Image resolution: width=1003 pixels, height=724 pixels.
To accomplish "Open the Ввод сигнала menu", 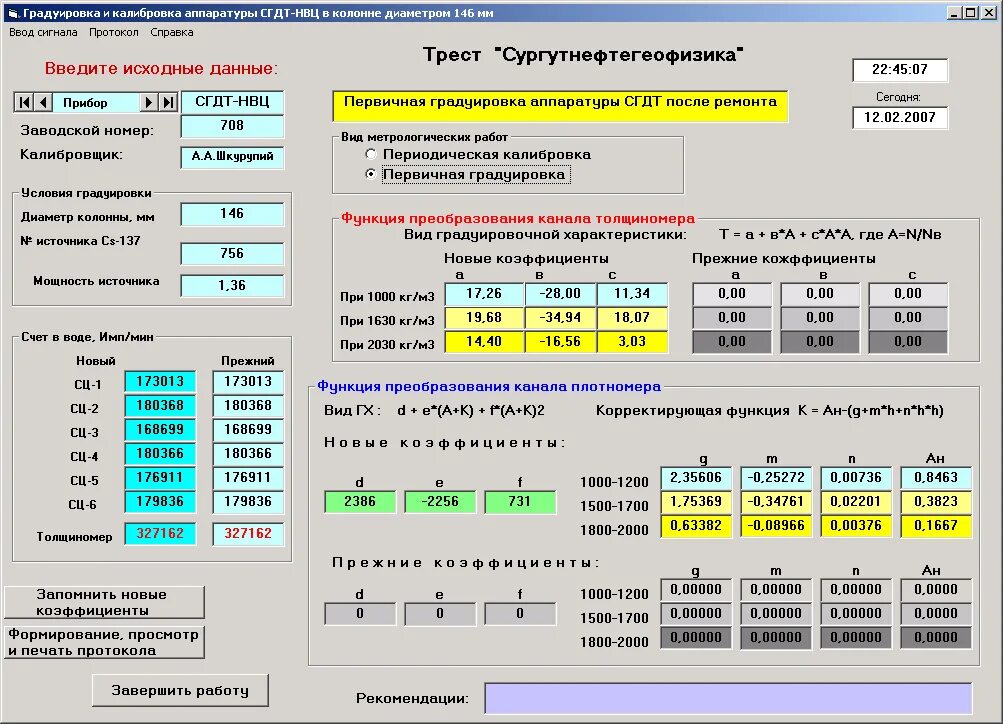I will click(x=43, y=32).
